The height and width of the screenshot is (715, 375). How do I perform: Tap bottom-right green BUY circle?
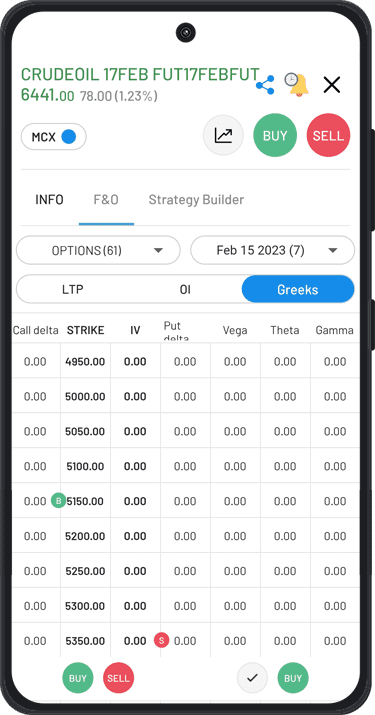(293, 678)
